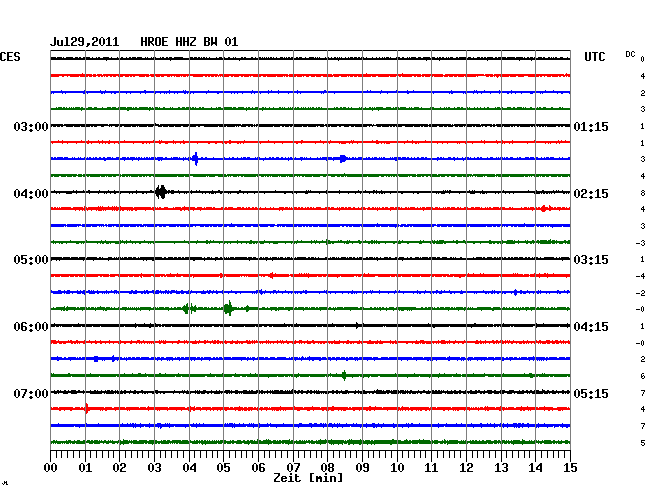
Task: Click minute tick label 04 on the axis
Action: (189, 468)
